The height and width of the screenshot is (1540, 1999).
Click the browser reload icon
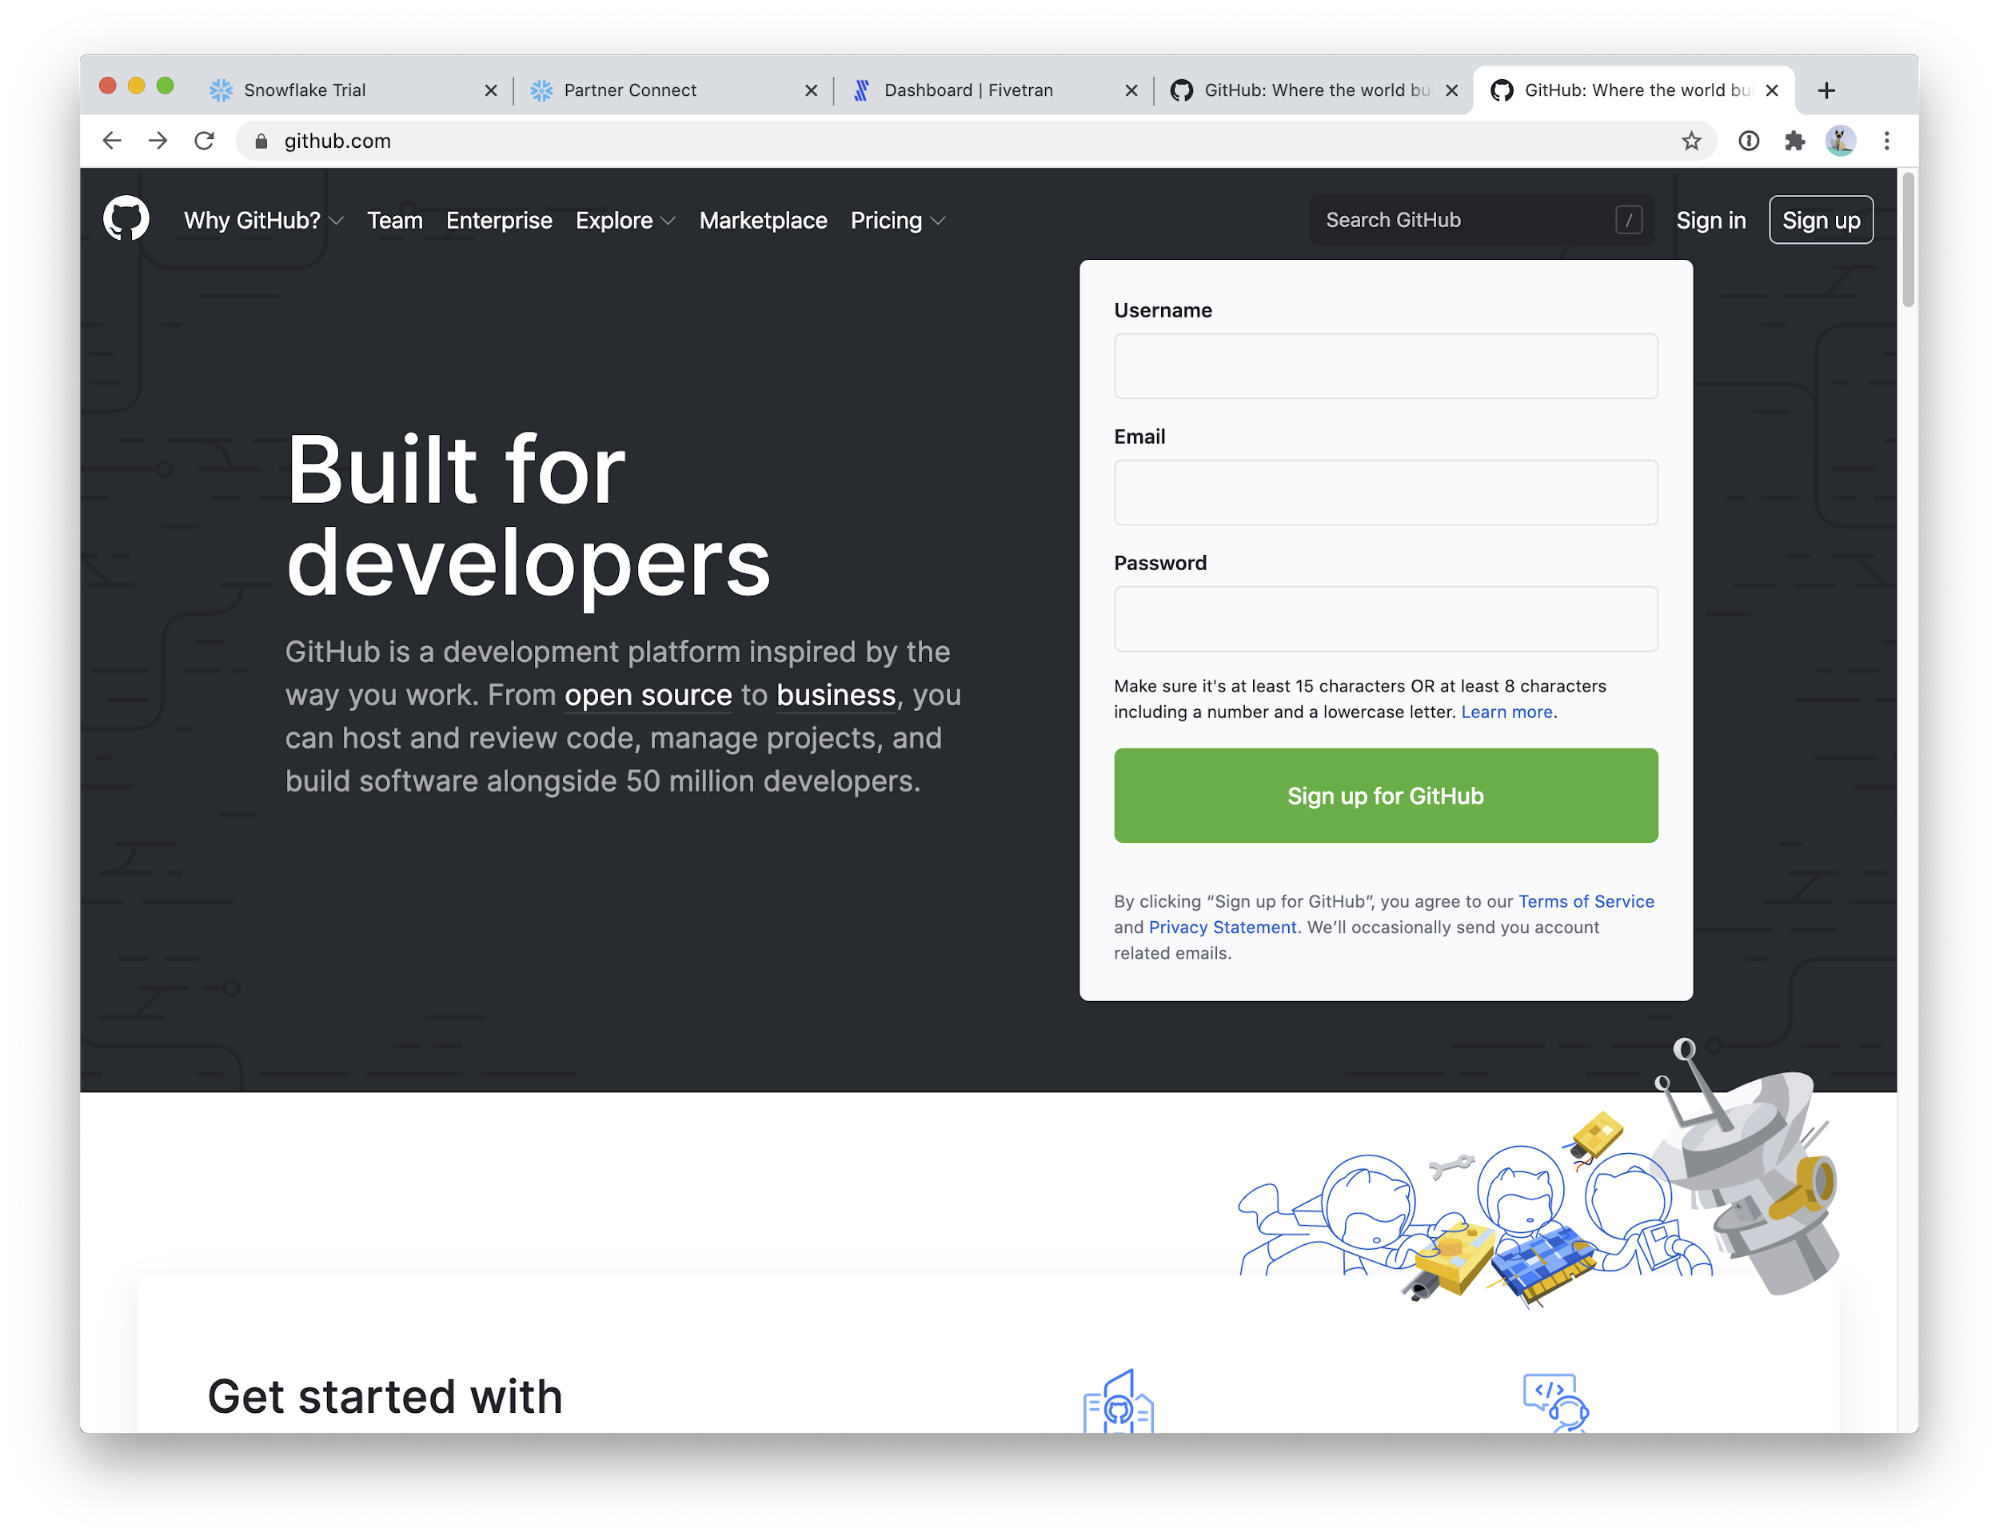pos(204,141)
